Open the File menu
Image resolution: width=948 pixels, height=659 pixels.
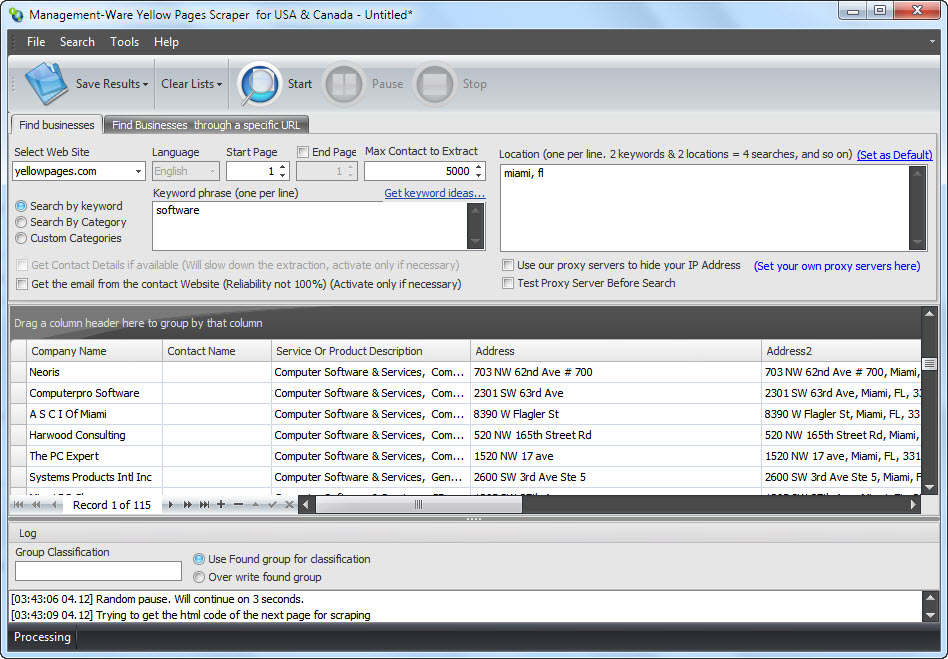point(36,42)
